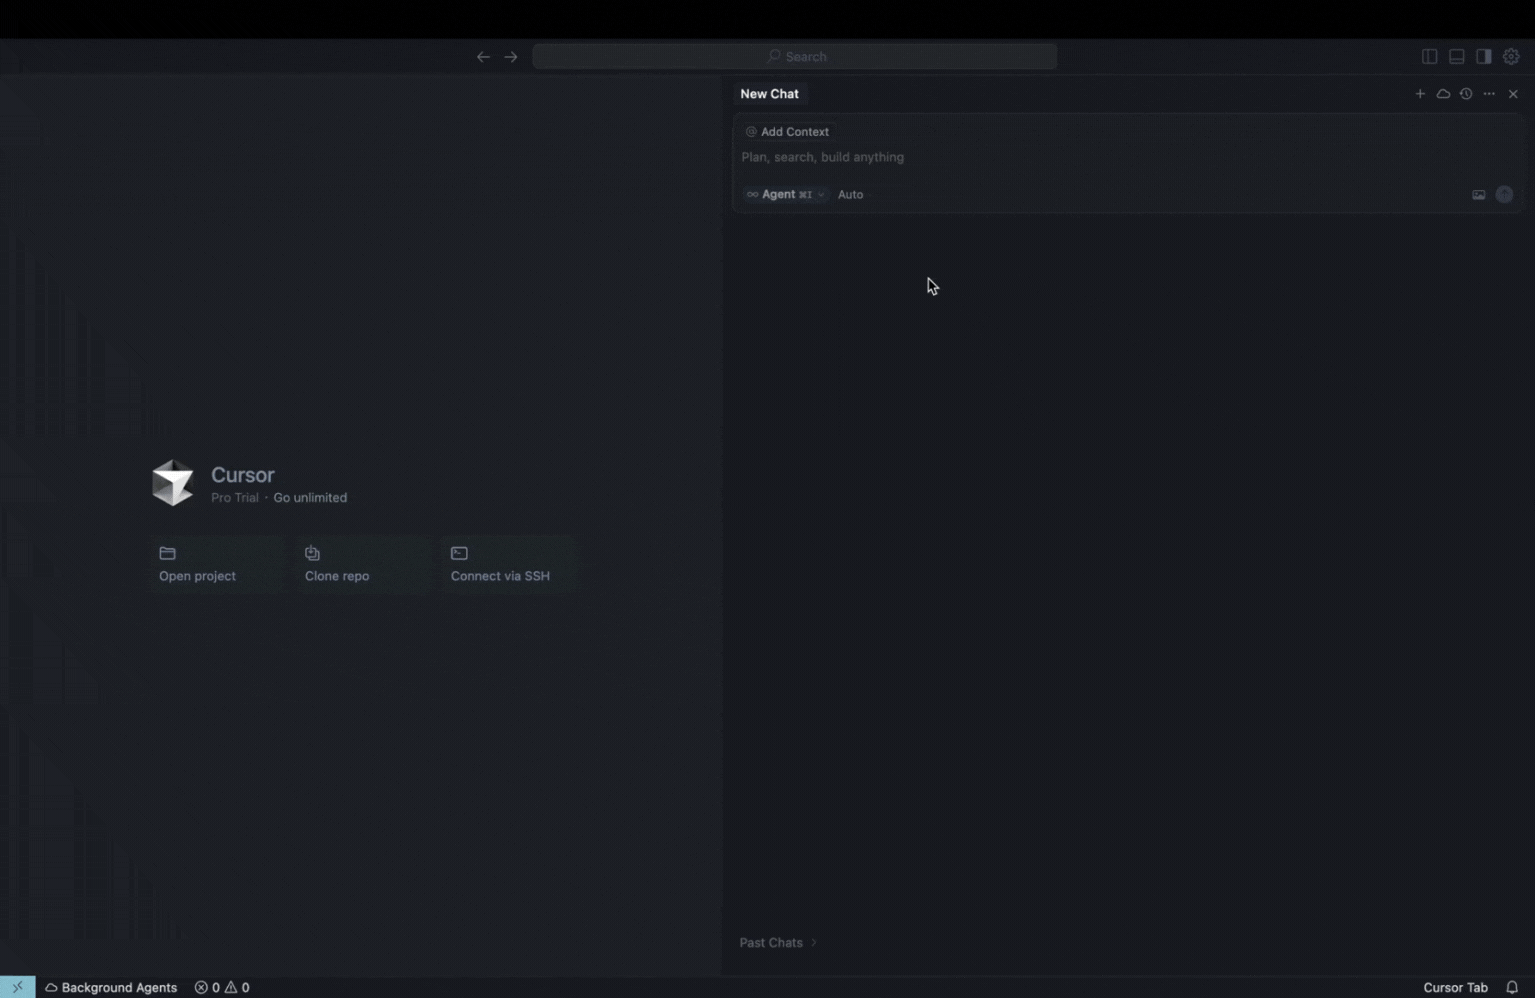Open Cursor settings gear icon
Image resolution: width=1536 pixels, height=998 pixels.
tap(1511, 57)
